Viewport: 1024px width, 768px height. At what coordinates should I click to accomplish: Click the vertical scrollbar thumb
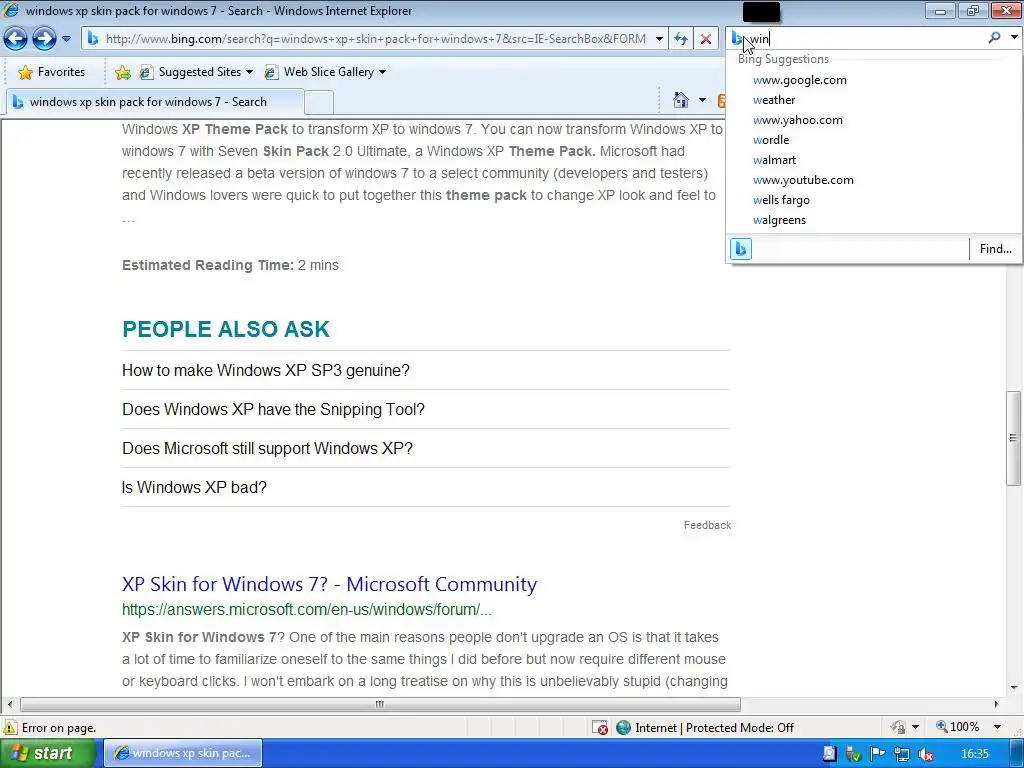pyautogui.click(x=1014, y=438)
